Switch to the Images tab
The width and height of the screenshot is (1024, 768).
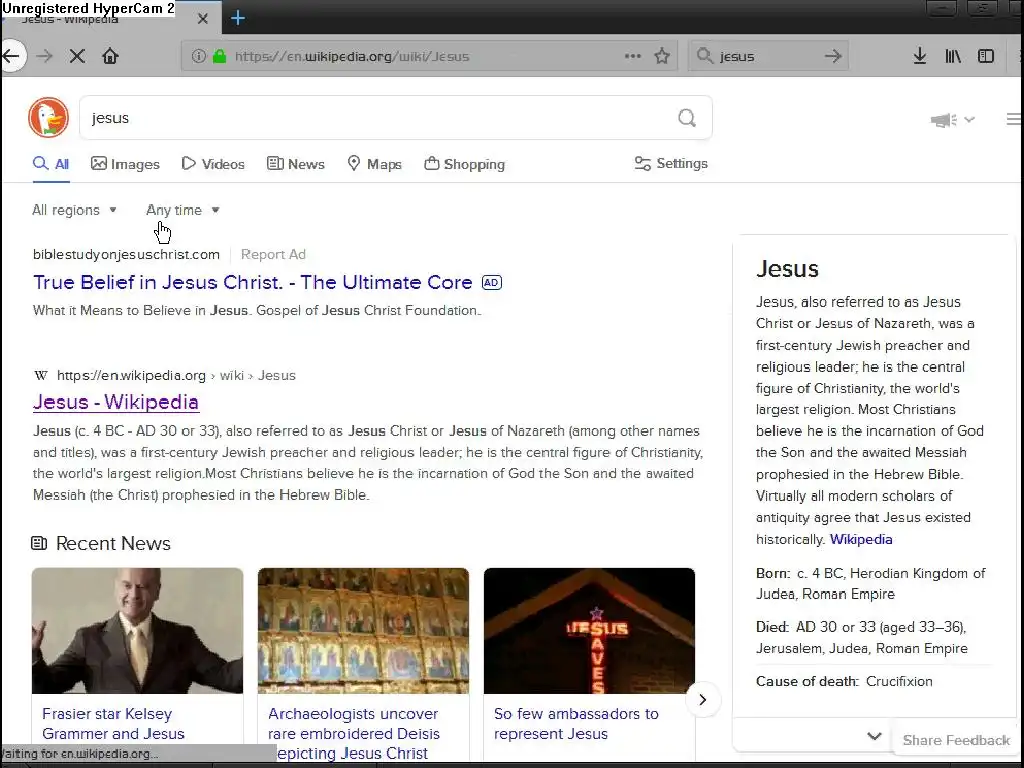(x=125, y=164)
